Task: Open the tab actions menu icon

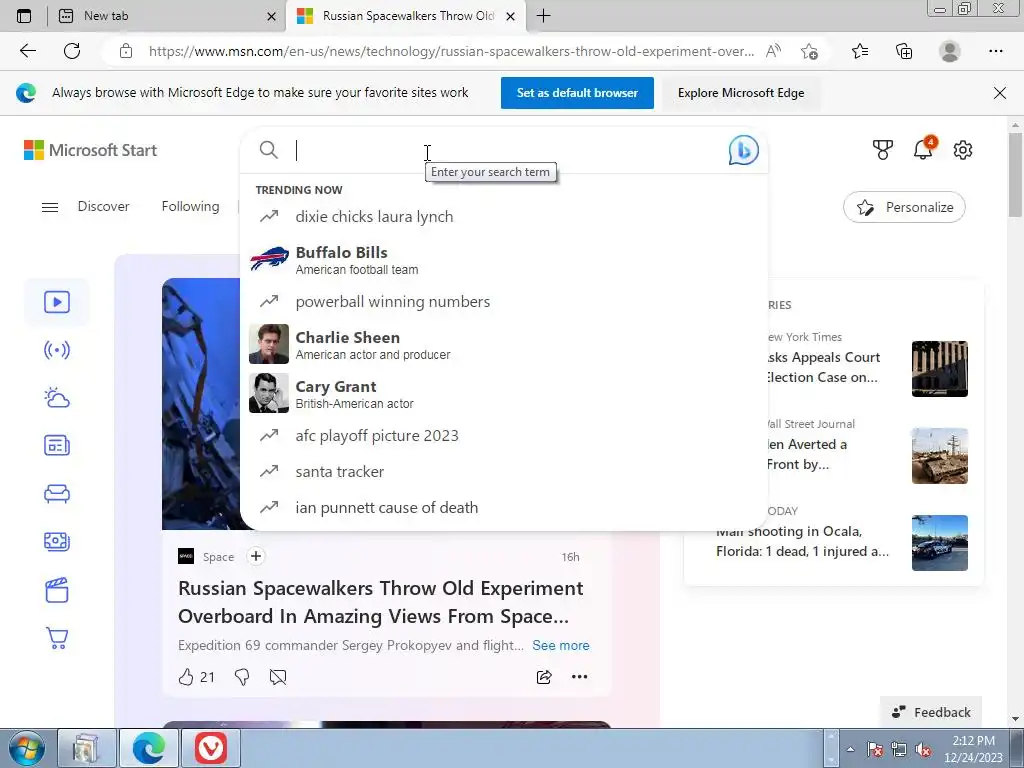Action: coord(24,16)
